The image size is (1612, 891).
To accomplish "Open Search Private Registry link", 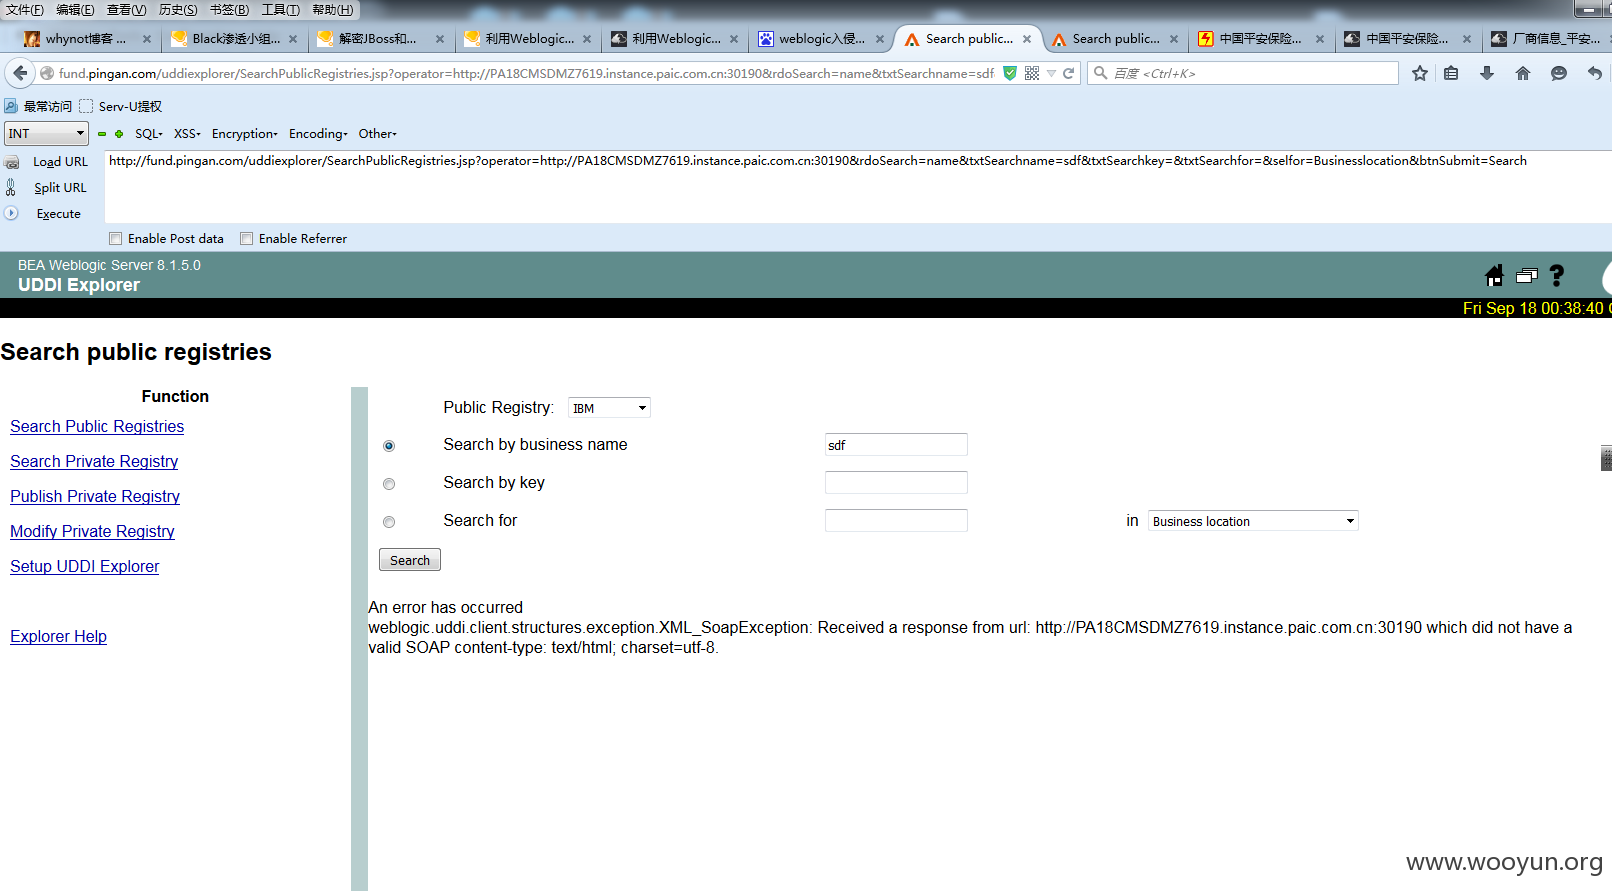I will [94, 461].
